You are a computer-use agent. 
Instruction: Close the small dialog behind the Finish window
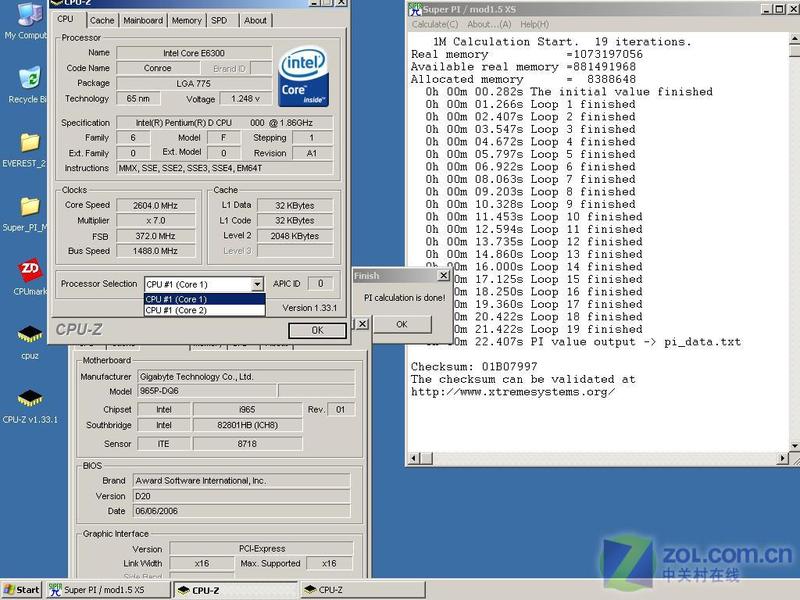pyautogui.click(x=362, y=324)
